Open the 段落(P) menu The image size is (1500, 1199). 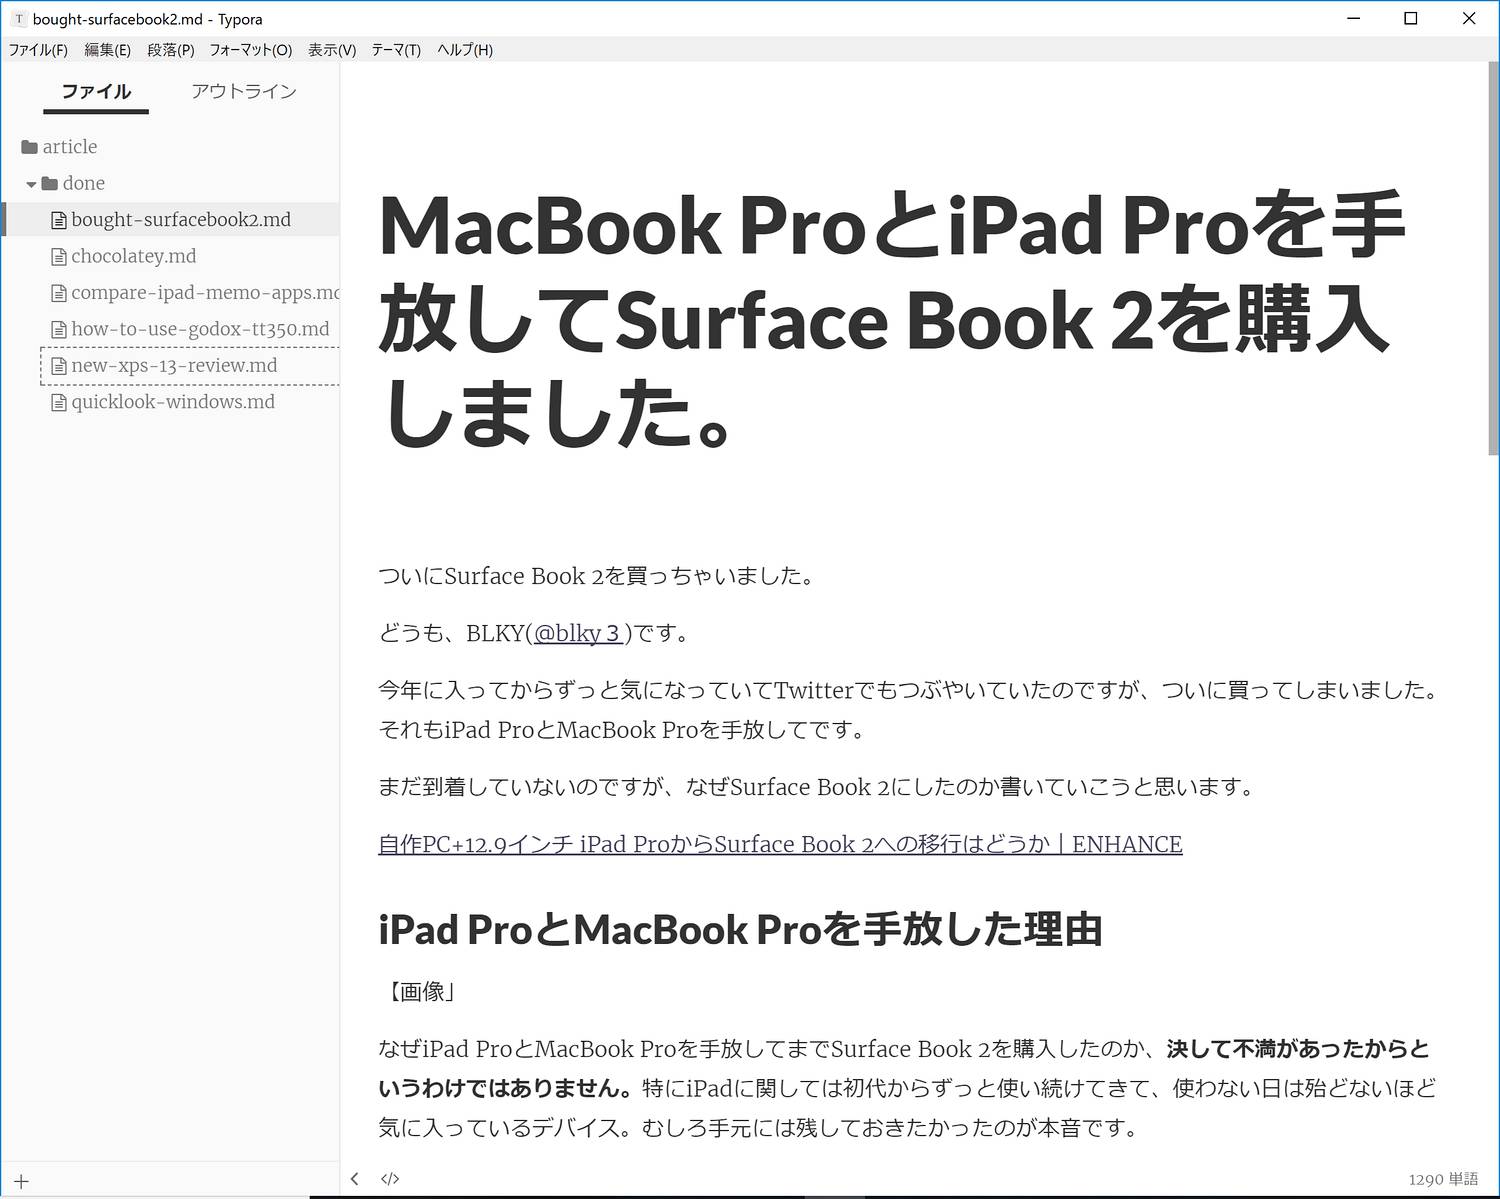170,50
